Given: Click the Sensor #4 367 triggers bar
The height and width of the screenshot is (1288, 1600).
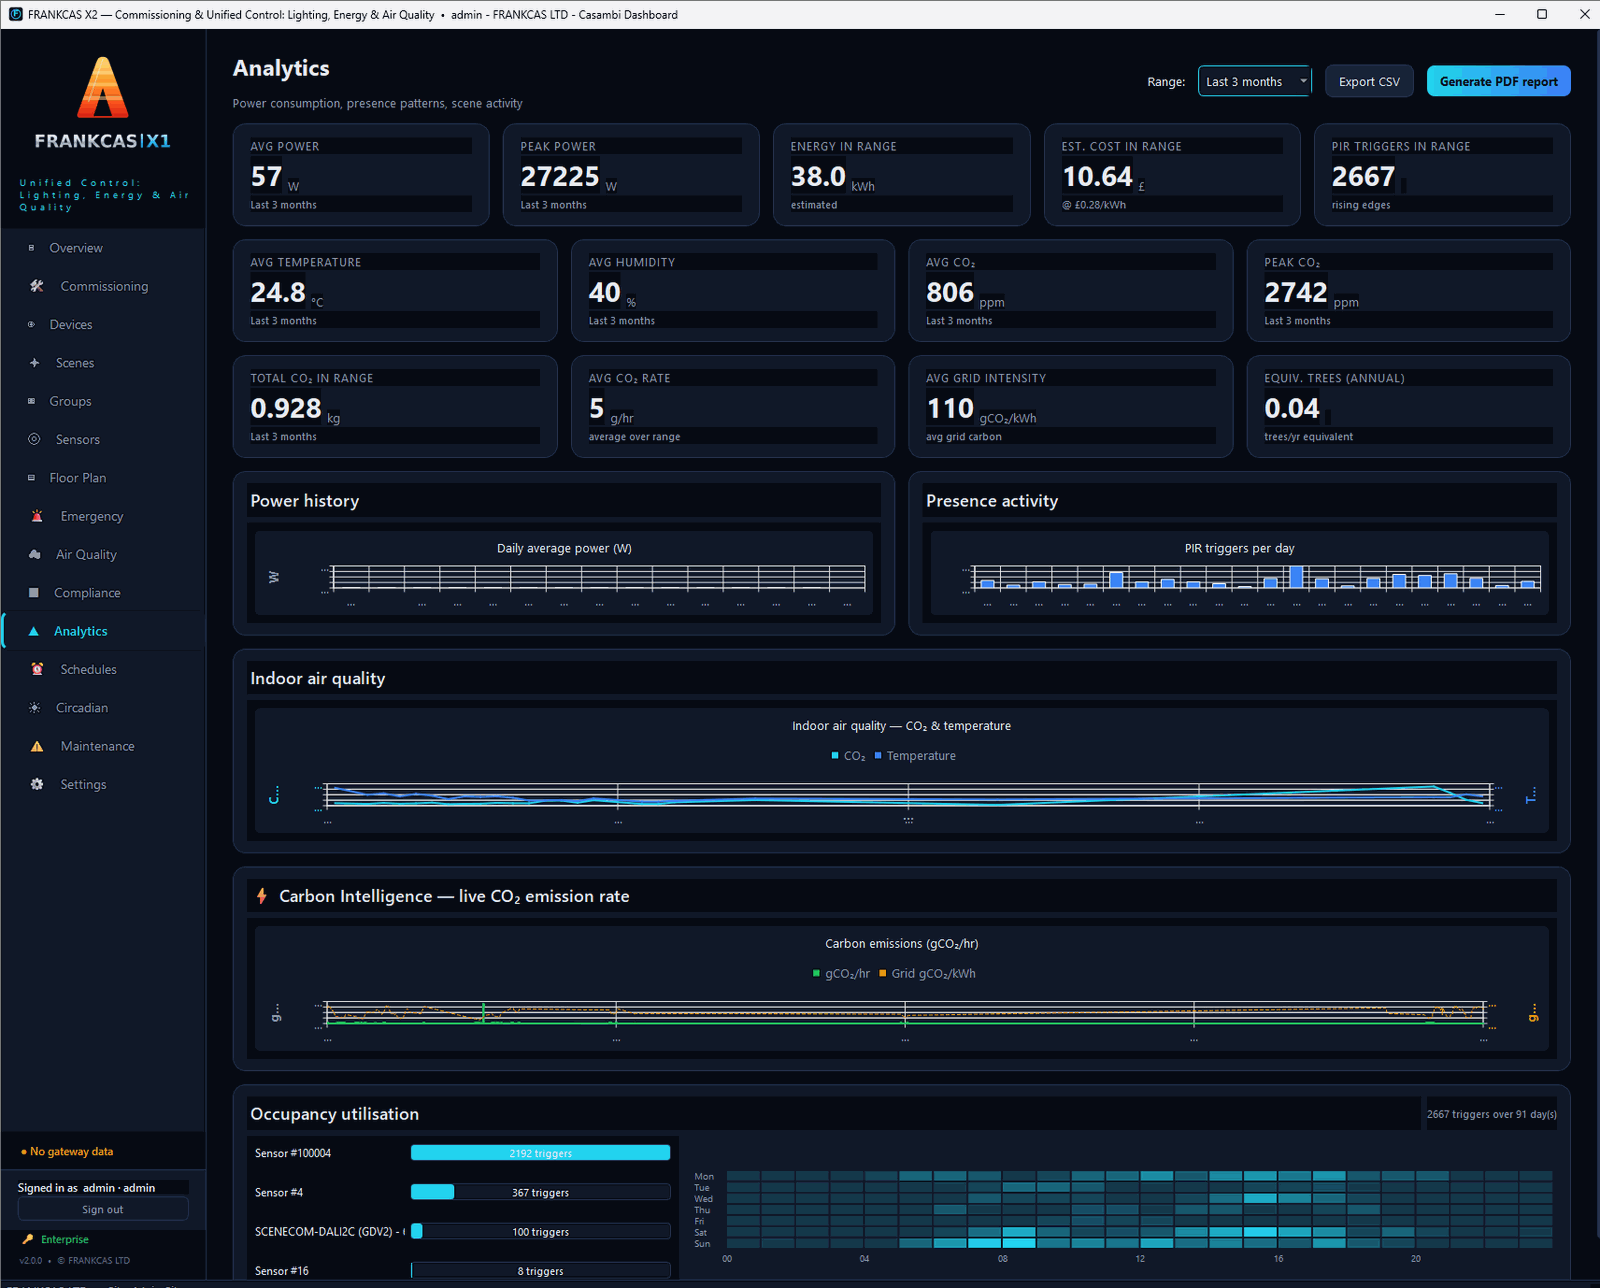Looking at the screenshot, I should [540, 1192].
